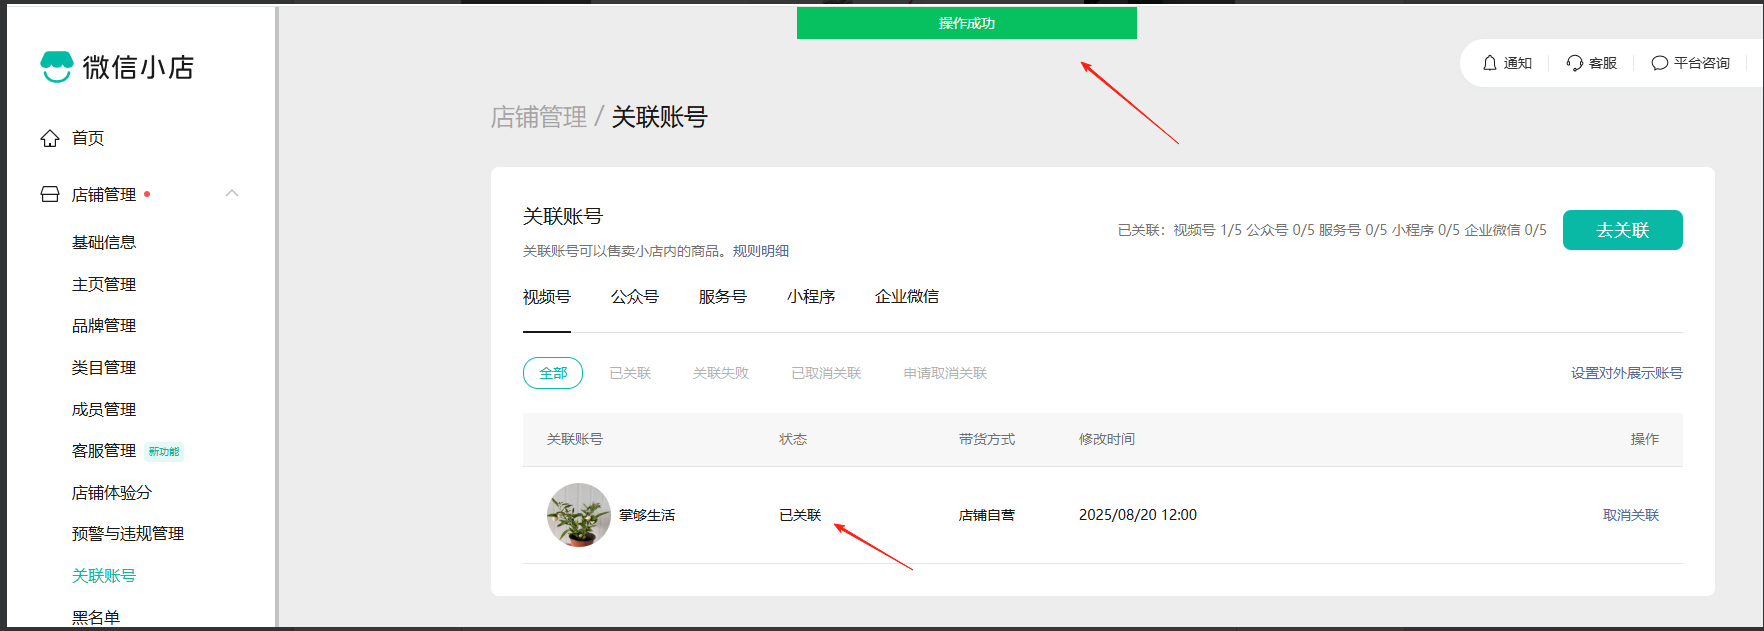Click the 掌够生活 account avatar
Screen dimensions: 1764x631
578,515
